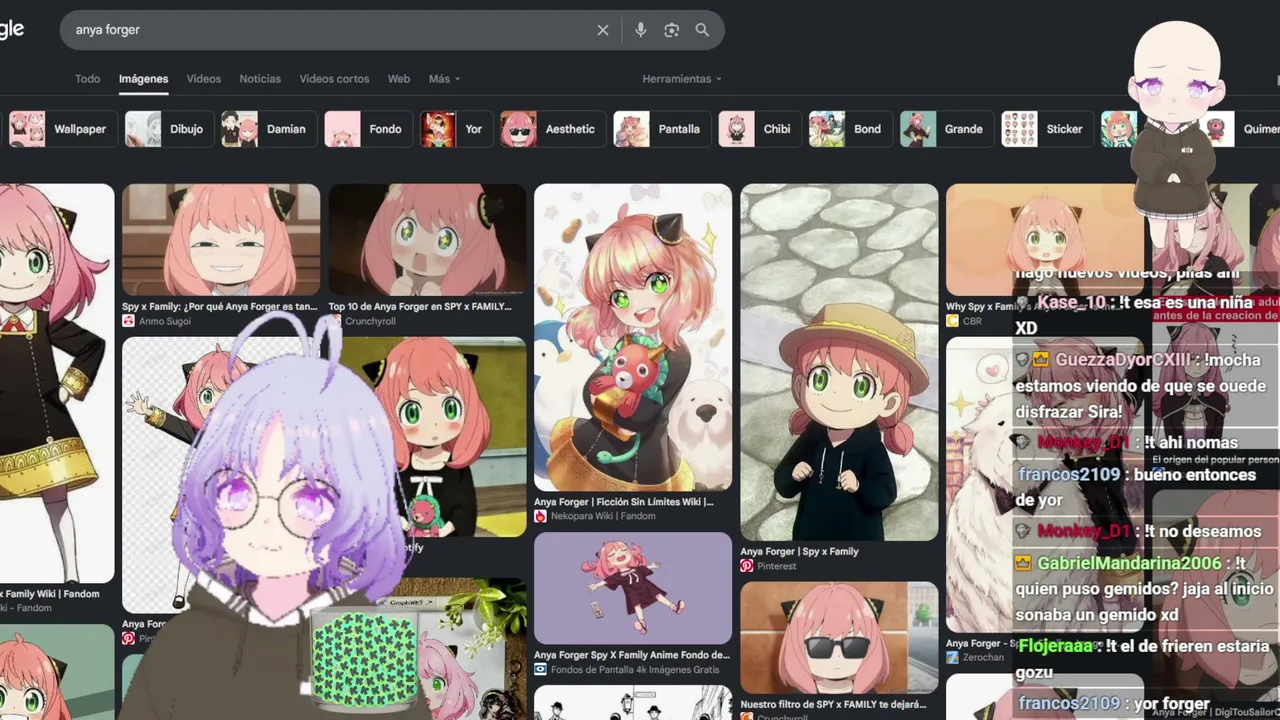Open 'Top 10 de Anya Forger' title link
This screenshot has width=1280, height=720.
420,307
